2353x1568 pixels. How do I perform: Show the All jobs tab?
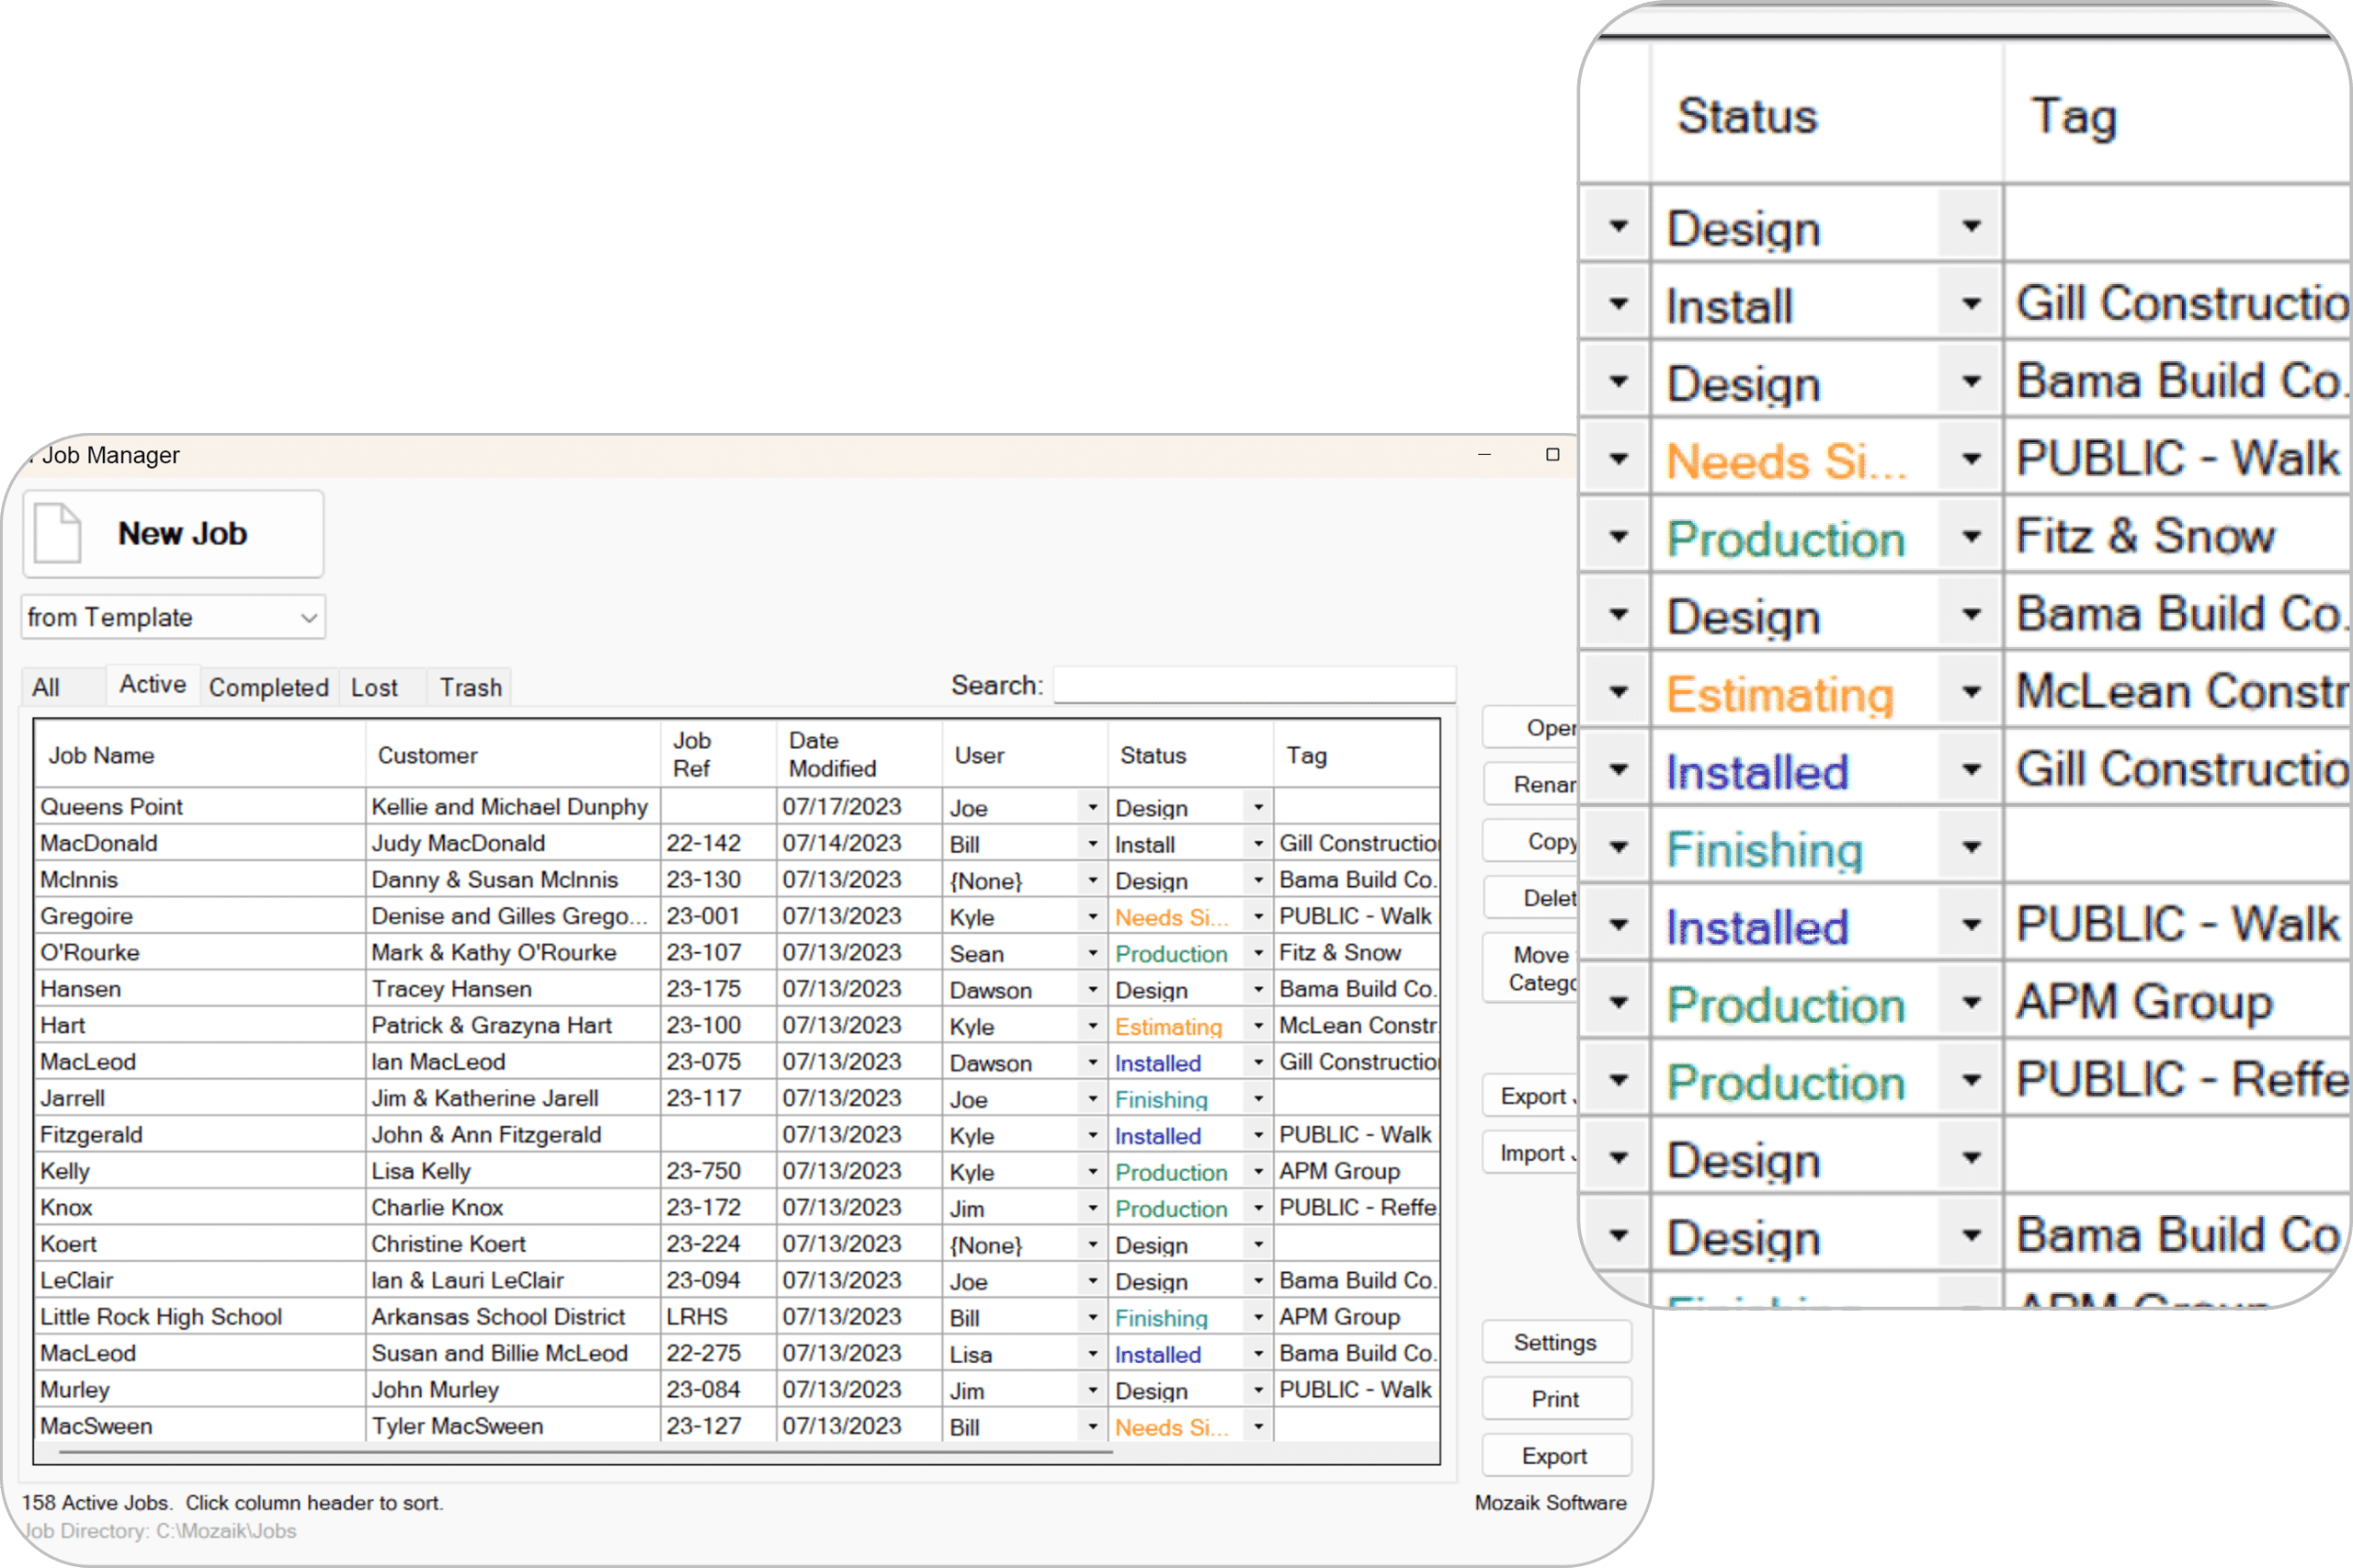click(x=46, y=688)
